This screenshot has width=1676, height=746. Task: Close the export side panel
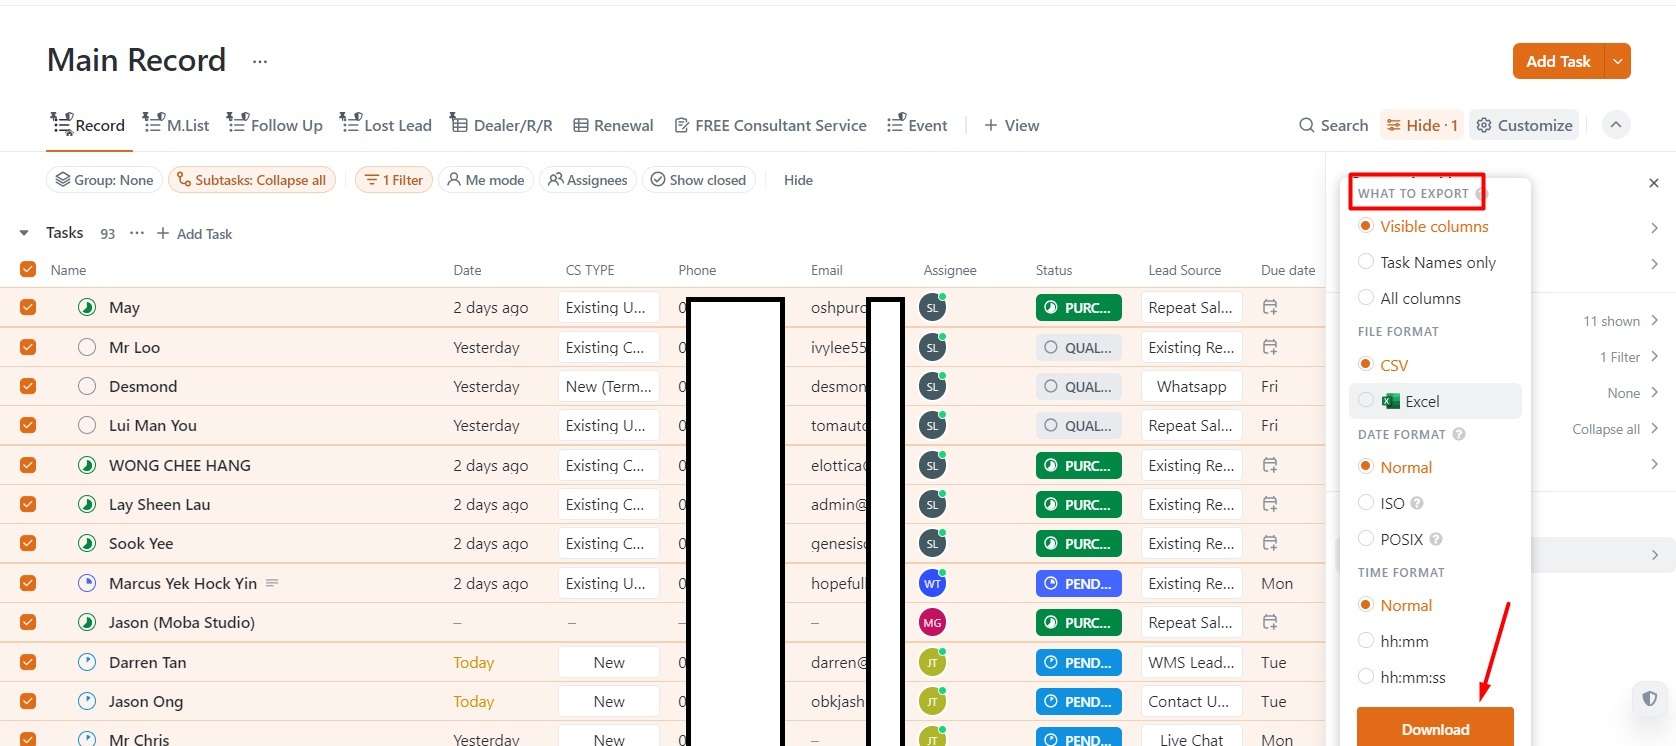[1653, 183]
